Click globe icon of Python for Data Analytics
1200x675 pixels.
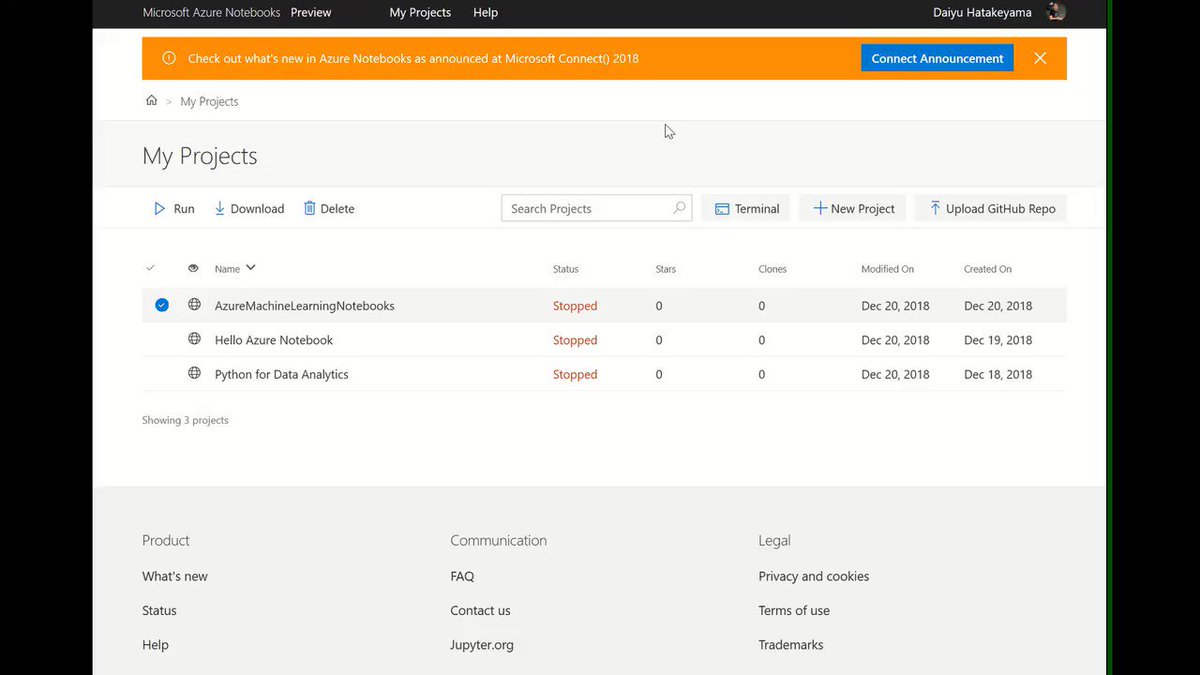coord(194,373)
